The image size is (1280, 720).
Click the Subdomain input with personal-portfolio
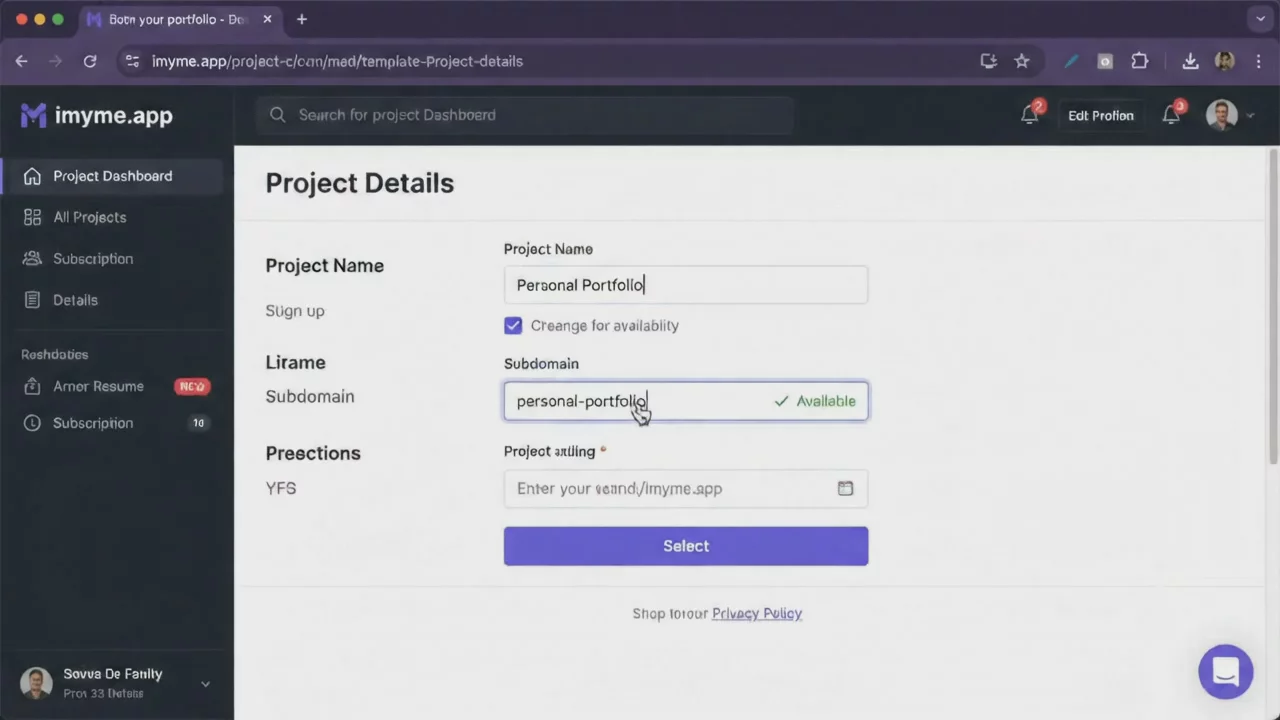click(x=686, y=401)
